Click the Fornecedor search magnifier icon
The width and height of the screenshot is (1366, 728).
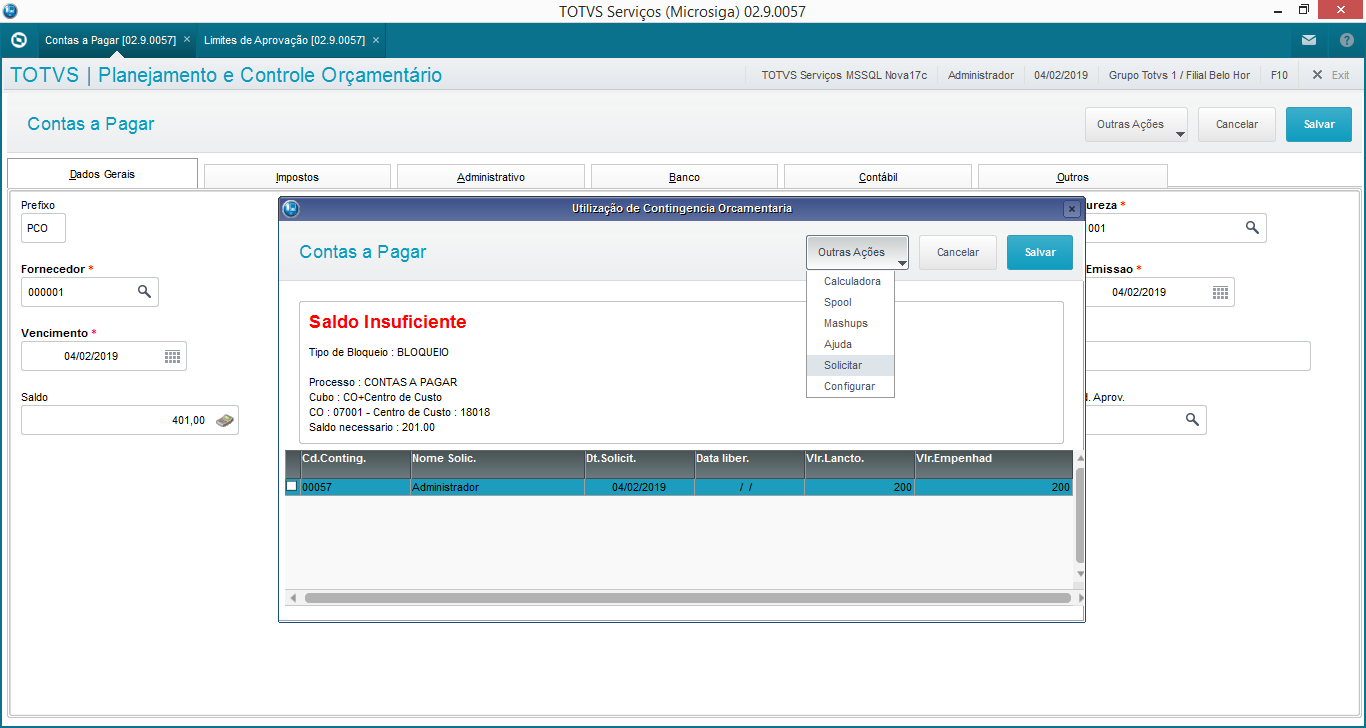[x=144, y=291]
